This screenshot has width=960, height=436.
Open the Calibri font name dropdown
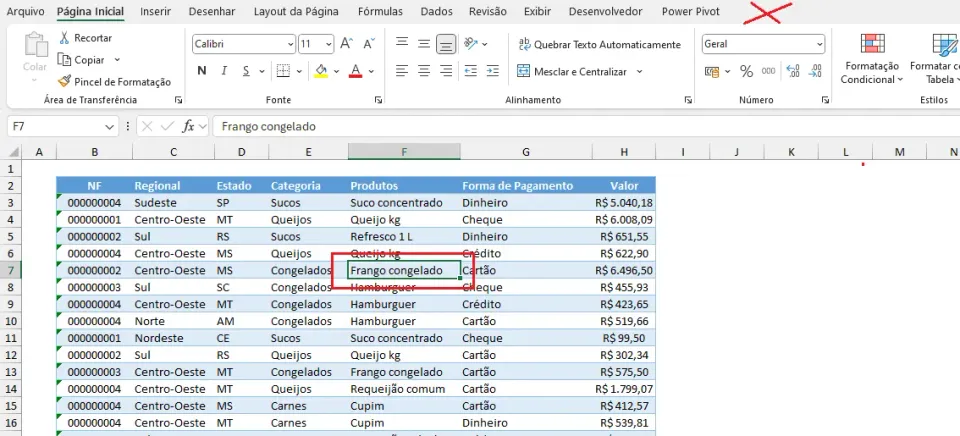[244, 44]
